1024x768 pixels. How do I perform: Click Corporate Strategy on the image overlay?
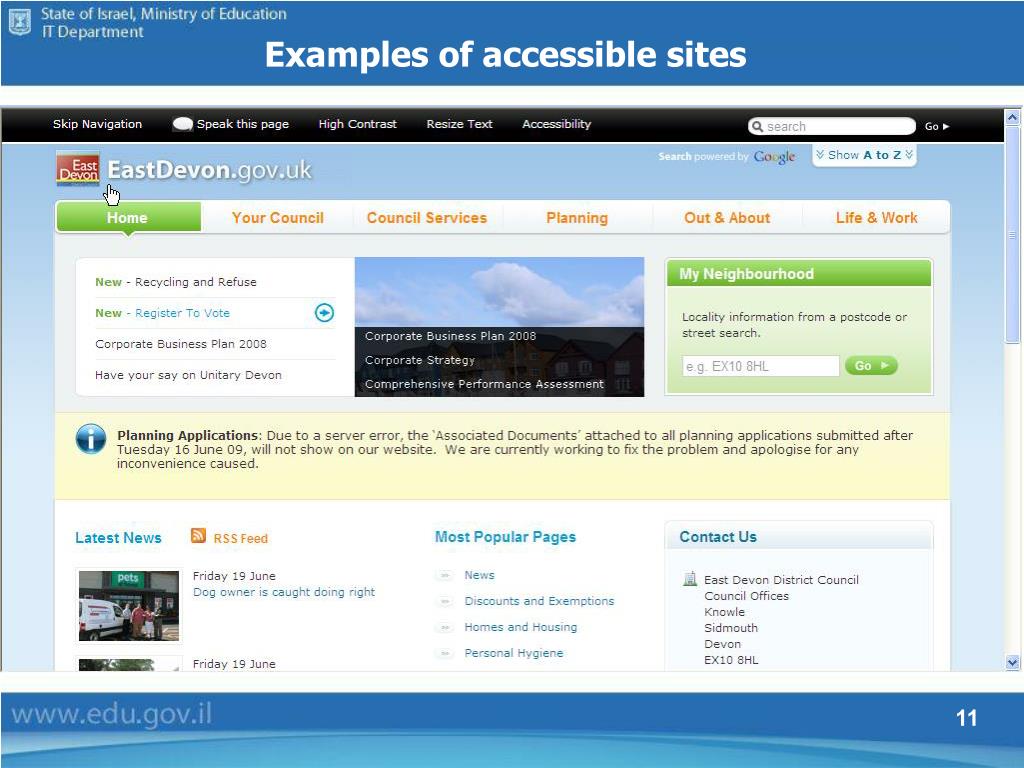click(x=420, y=360)
